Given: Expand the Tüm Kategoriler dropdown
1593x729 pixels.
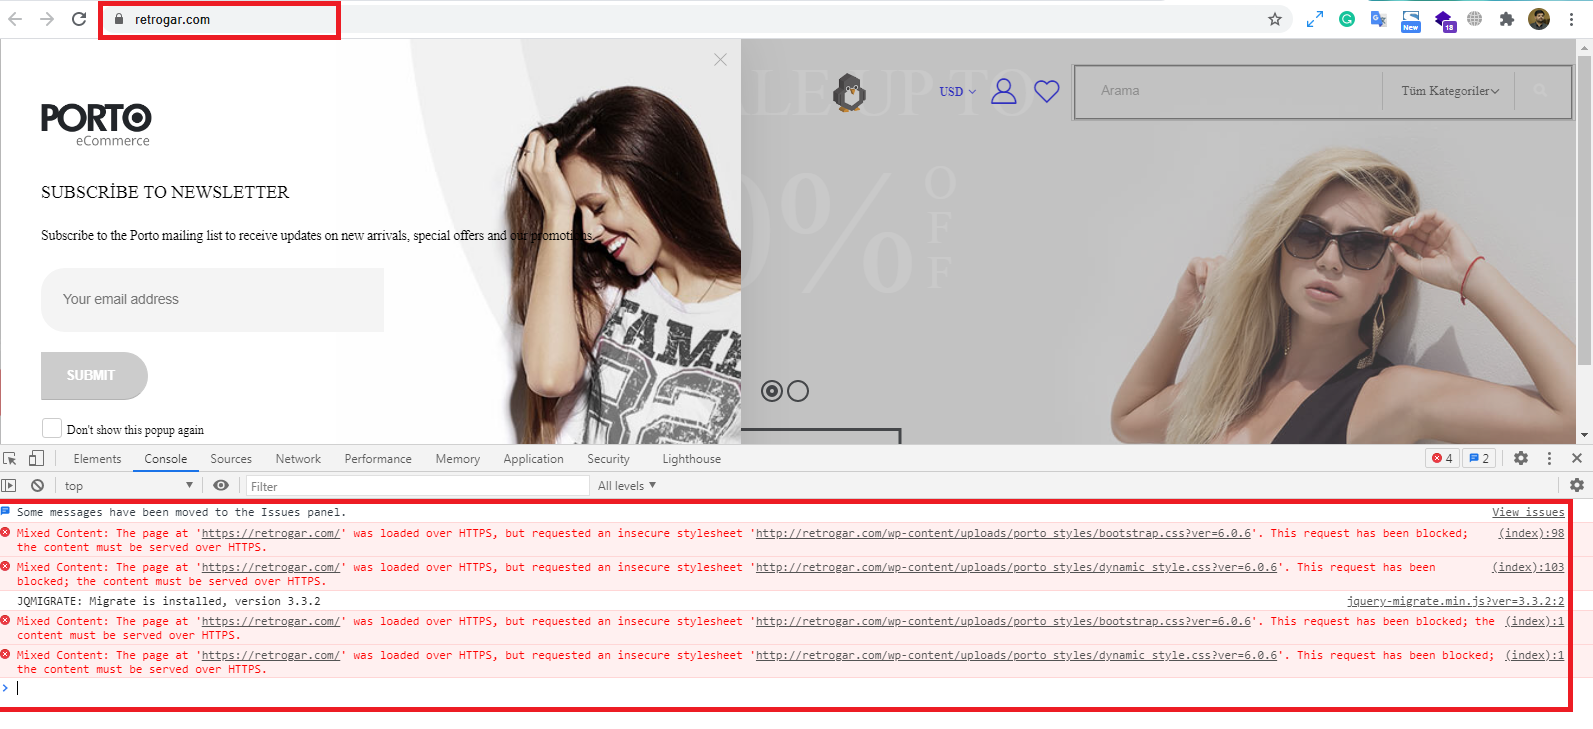Looking at the screenshot, I should tap(1450, 91).
